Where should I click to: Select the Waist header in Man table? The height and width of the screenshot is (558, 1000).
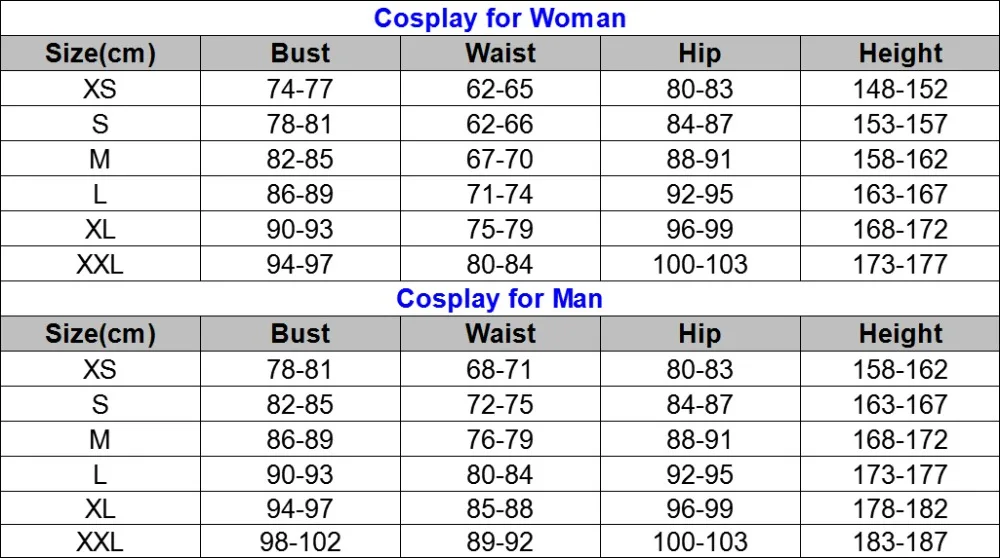pos(500,334)
